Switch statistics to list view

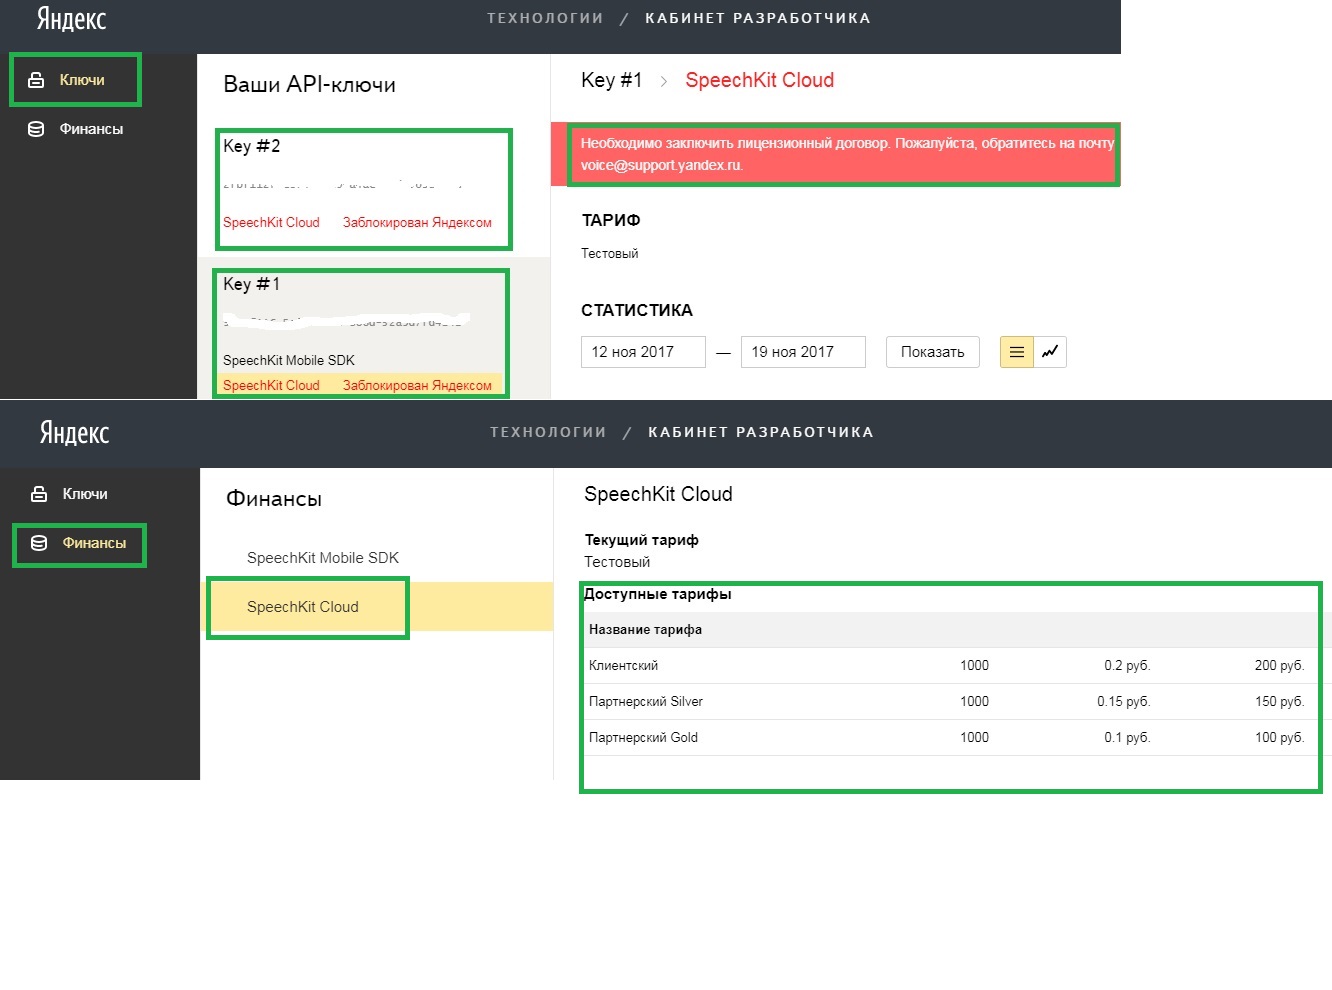pyautogui.click(x=1017, y=352)
